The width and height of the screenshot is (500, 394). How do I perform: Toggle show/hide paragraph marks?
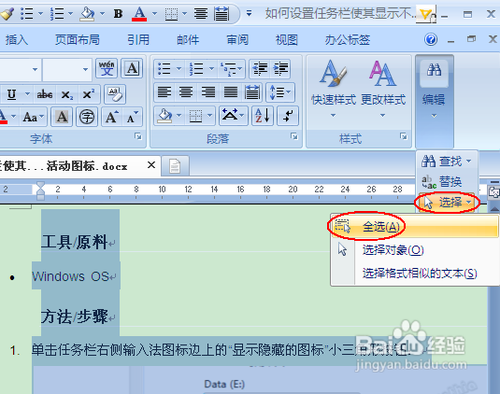pyautogui.click(x=287, y=116)
